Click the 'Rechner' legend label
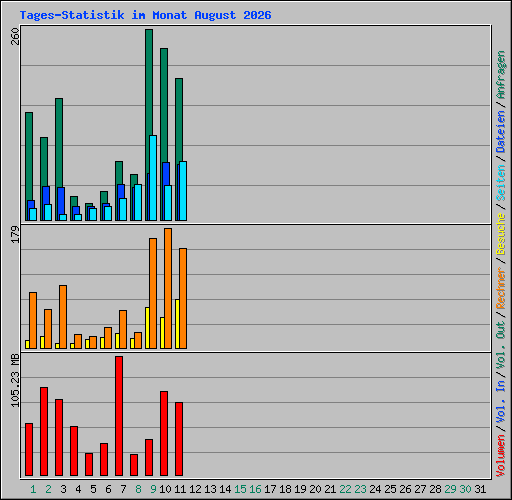The image size is (512, 500). pyautogui.click(x=501, y=288)
